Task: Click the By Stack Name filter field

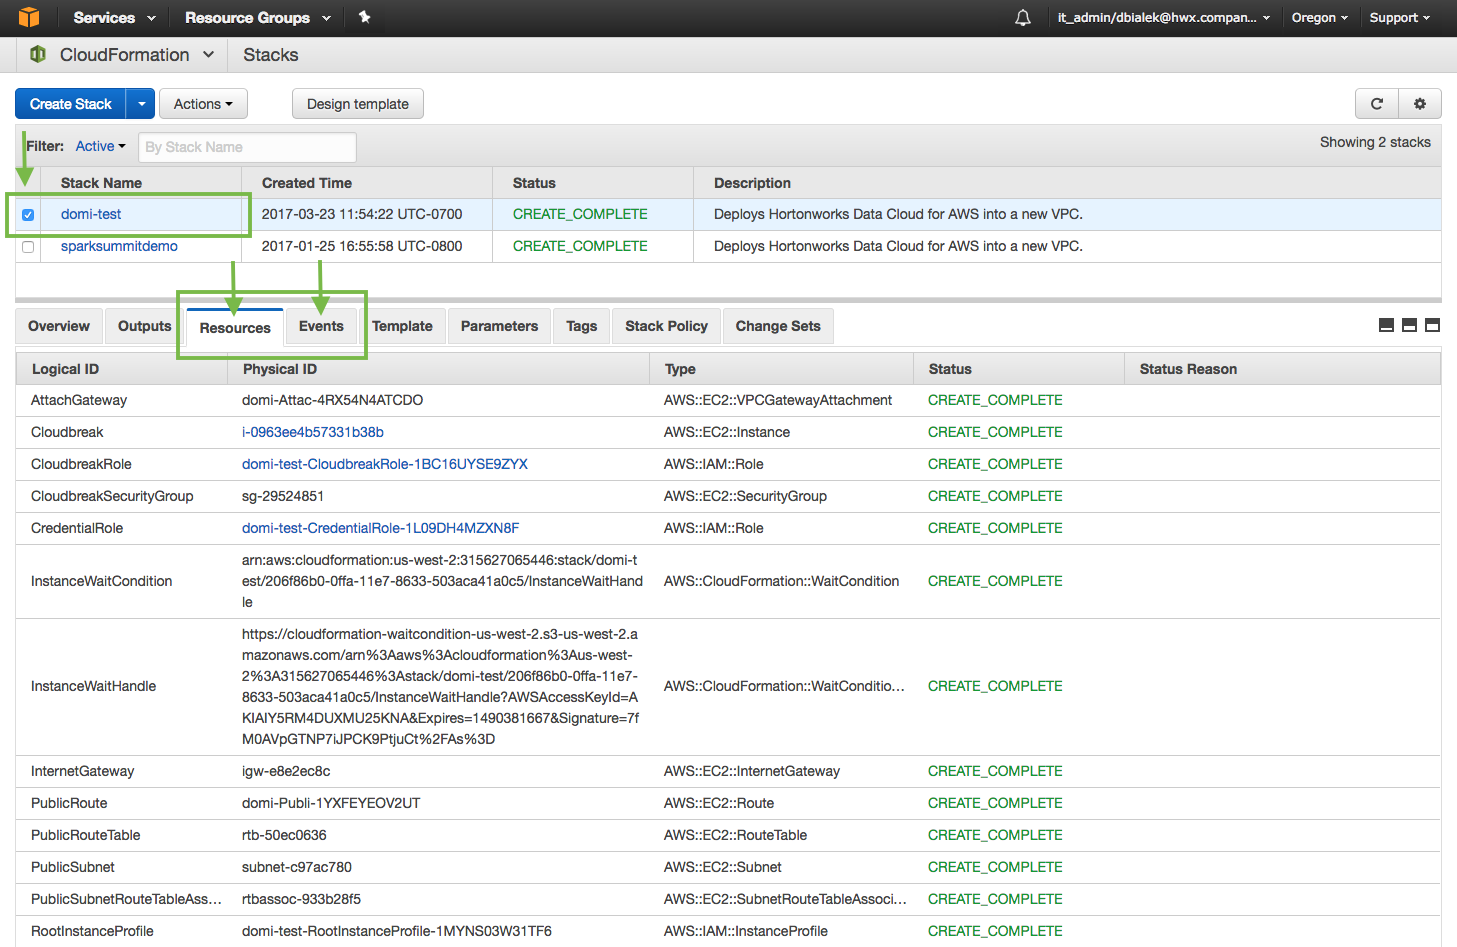Action: [x=247, y=146]
